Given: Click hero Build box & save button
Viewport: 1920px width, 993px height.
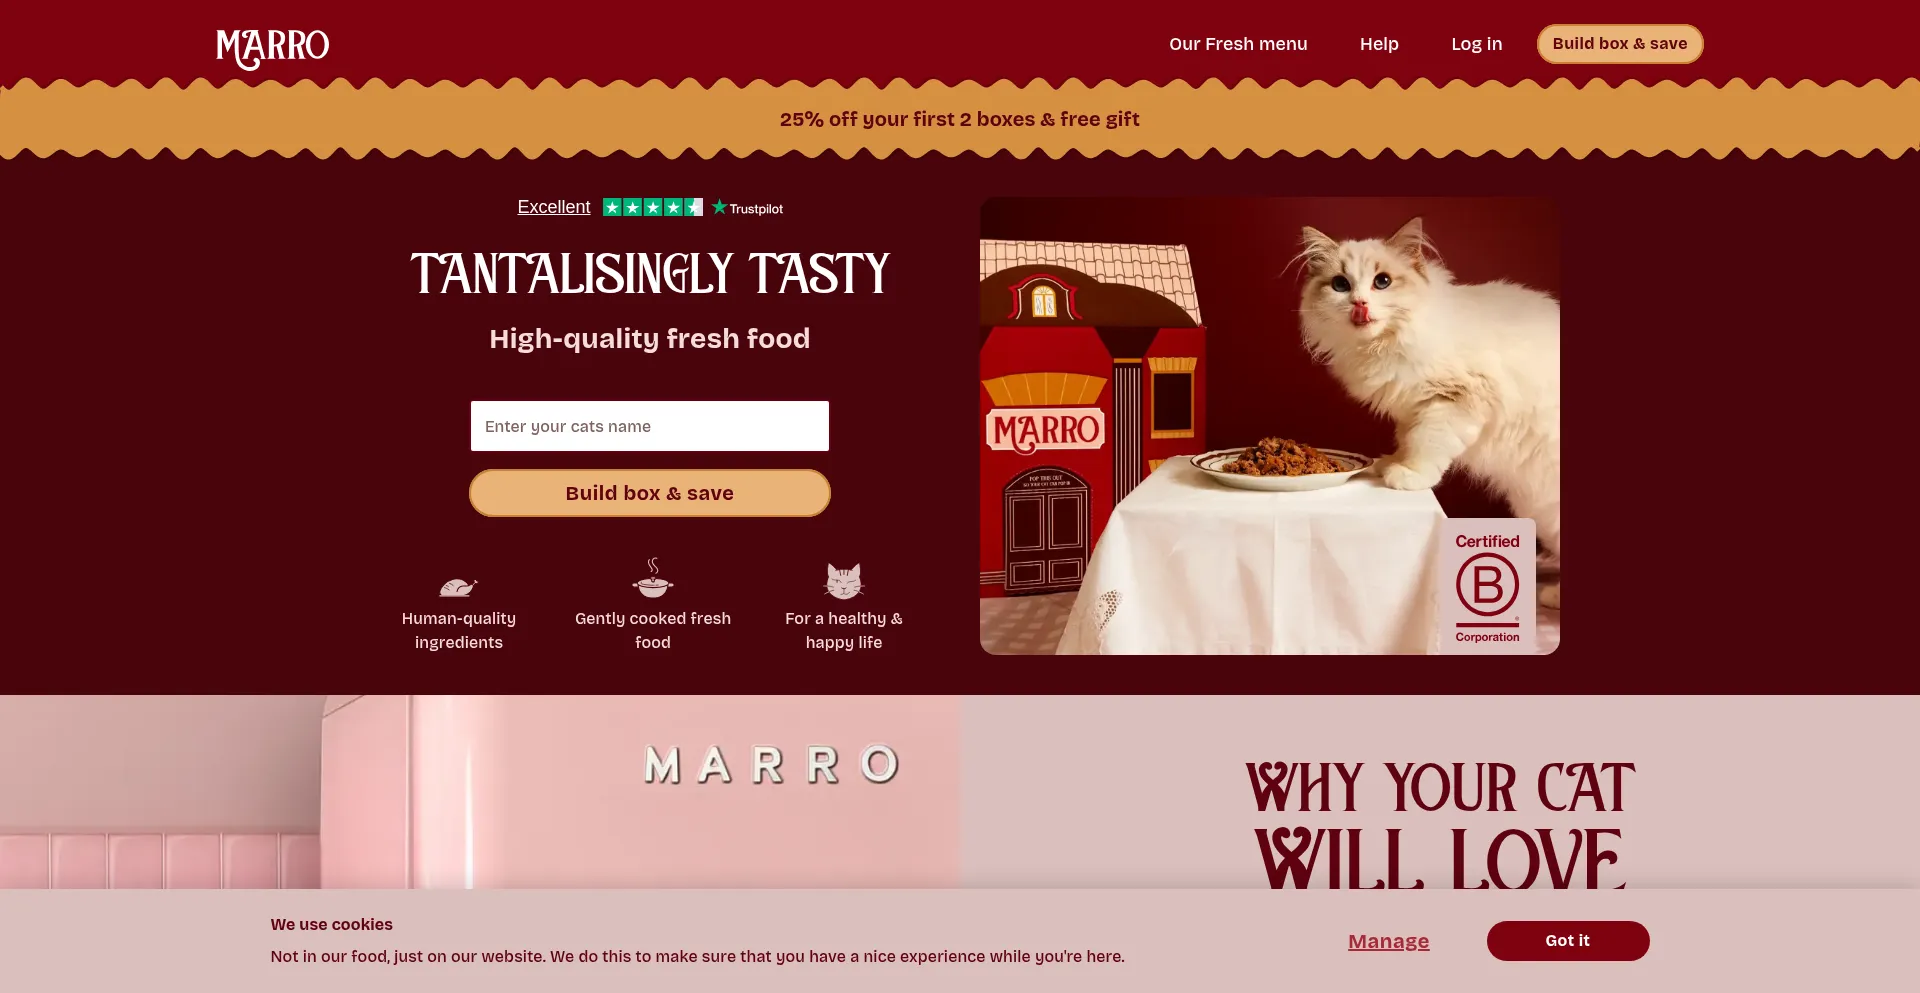Looking at the screenshot, I should pyautogui.click(x=650, y=493).
